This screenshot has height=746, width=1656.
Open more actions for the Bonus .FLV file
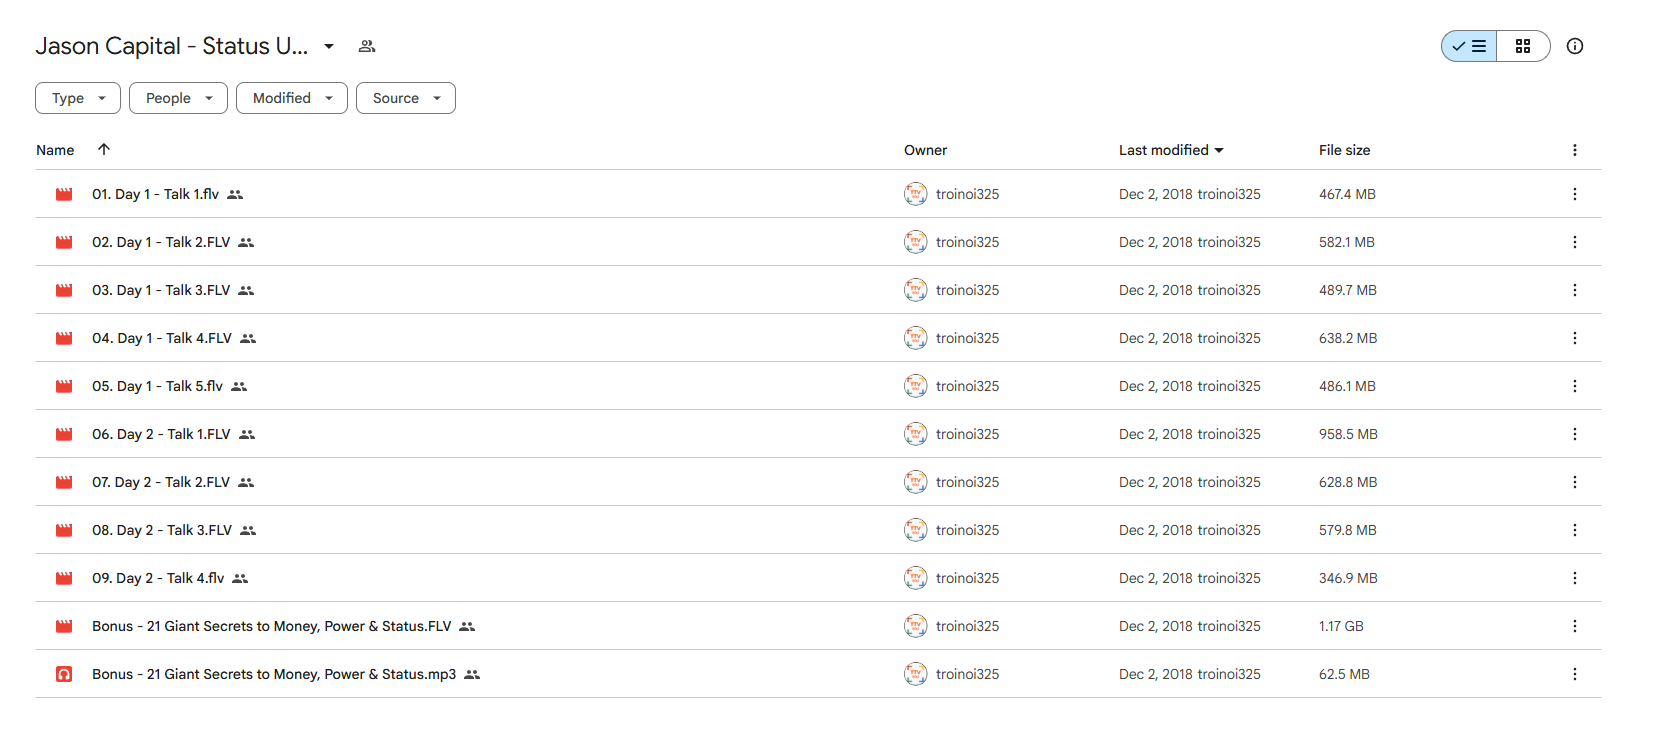(1574, 626)
